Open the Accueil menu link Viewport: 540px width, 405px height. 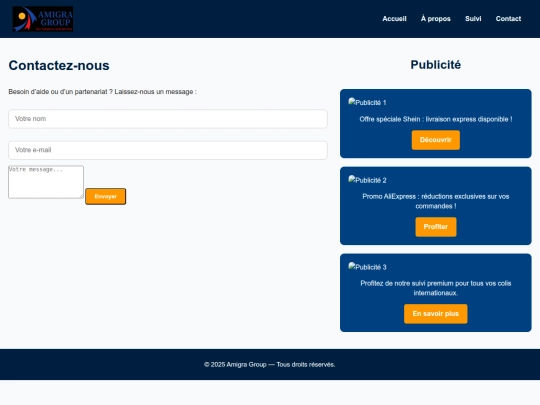(x=394, y=19)
